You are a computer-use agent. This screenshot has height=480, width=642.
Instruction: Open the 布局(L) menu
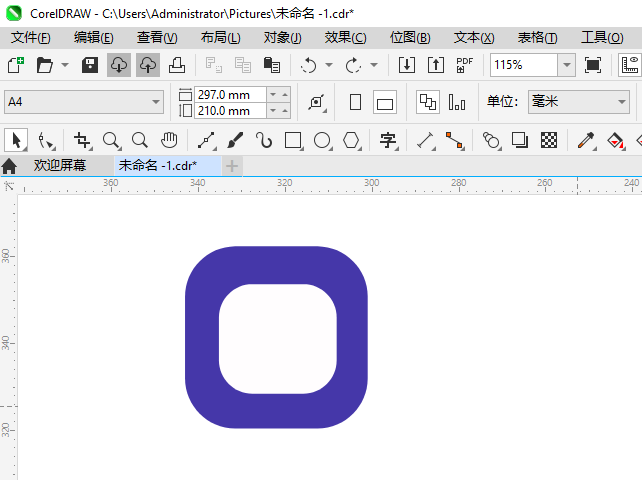point(221,38)
